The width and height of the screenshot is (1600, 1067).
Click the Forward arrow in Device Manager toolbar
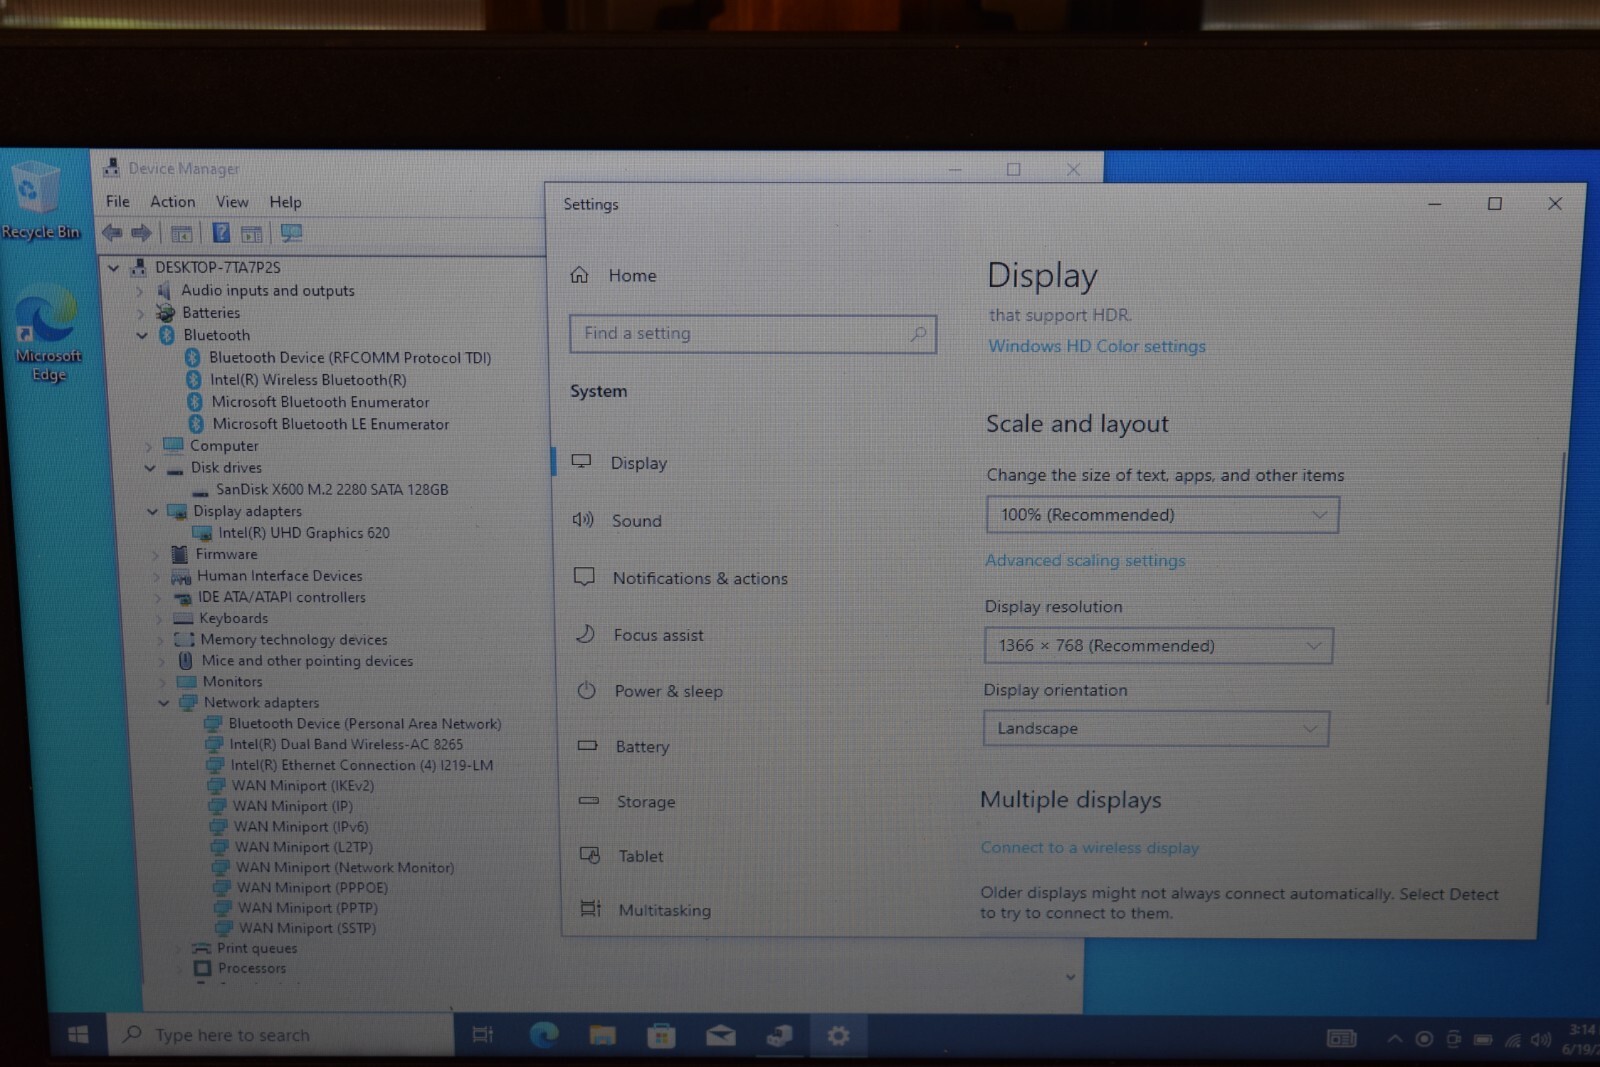click(142, 233)
